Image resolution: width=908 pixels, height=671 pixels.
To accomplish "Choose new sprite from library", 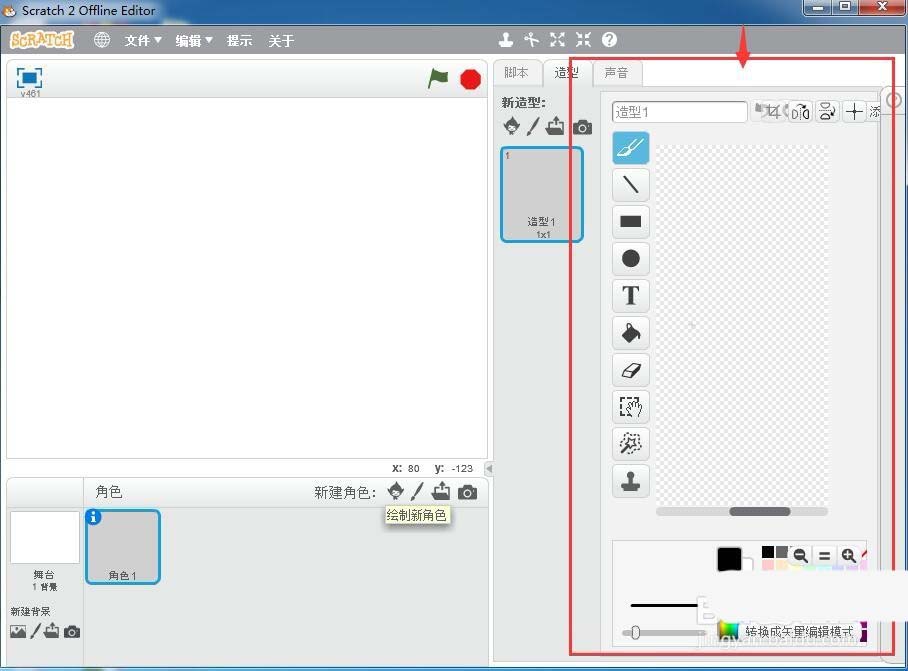I will tap(396, 491).
